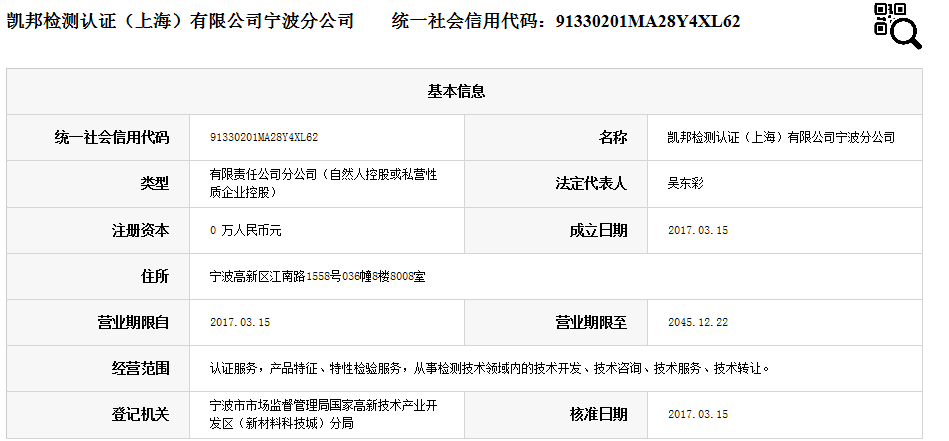Select the credit code value in the table
949x441 pixels.
264,137
